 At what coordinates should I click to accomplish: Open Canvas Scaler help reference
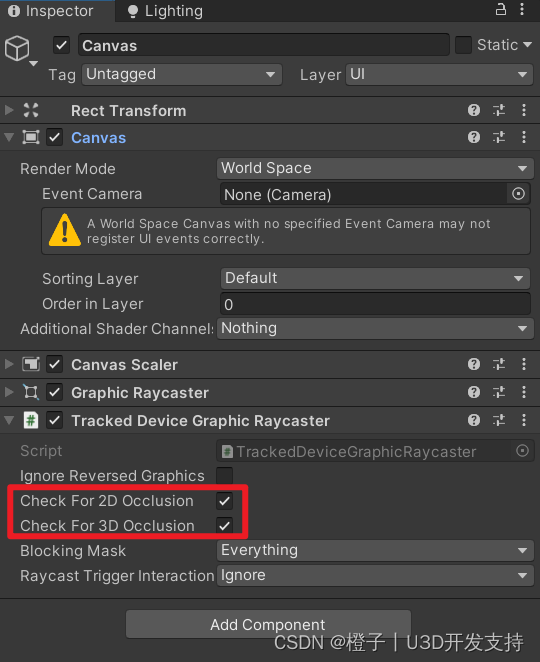[474, 364]
